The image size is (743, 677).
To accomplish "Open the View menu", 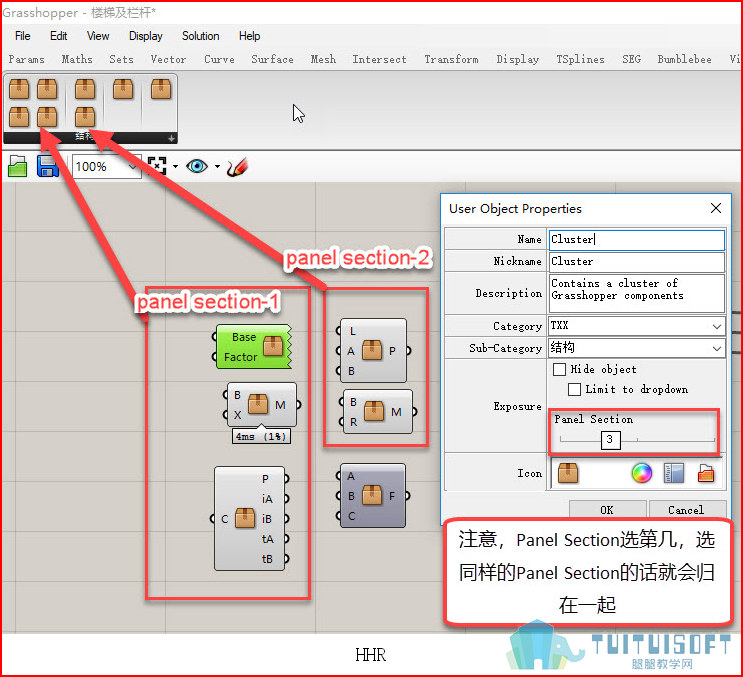I will click(x=98, y=36).
